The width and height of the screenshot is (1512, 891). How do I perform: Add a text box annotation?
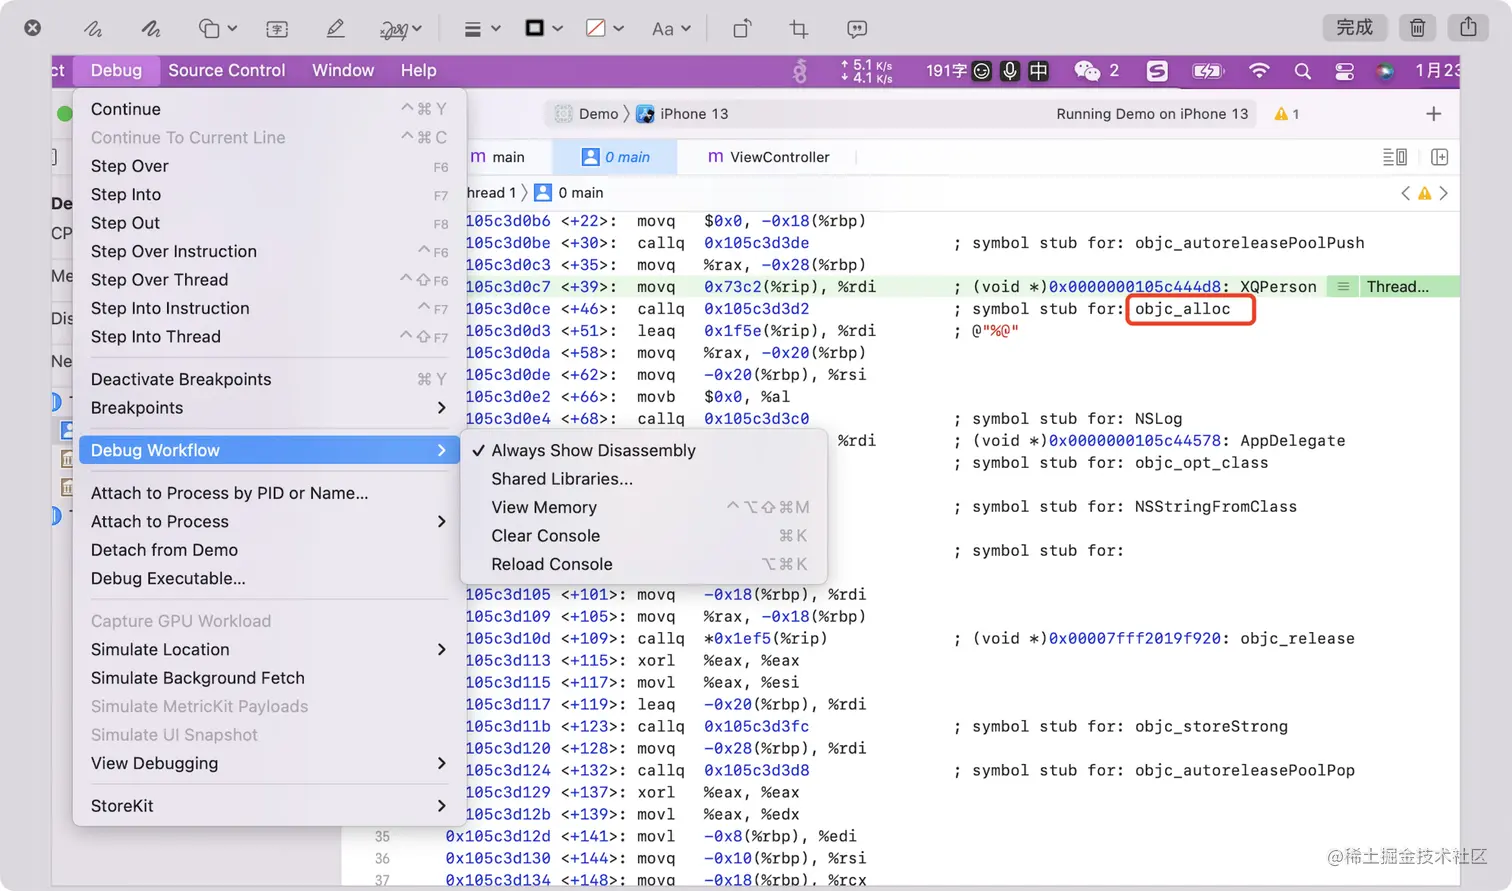[x=277, y=28]
